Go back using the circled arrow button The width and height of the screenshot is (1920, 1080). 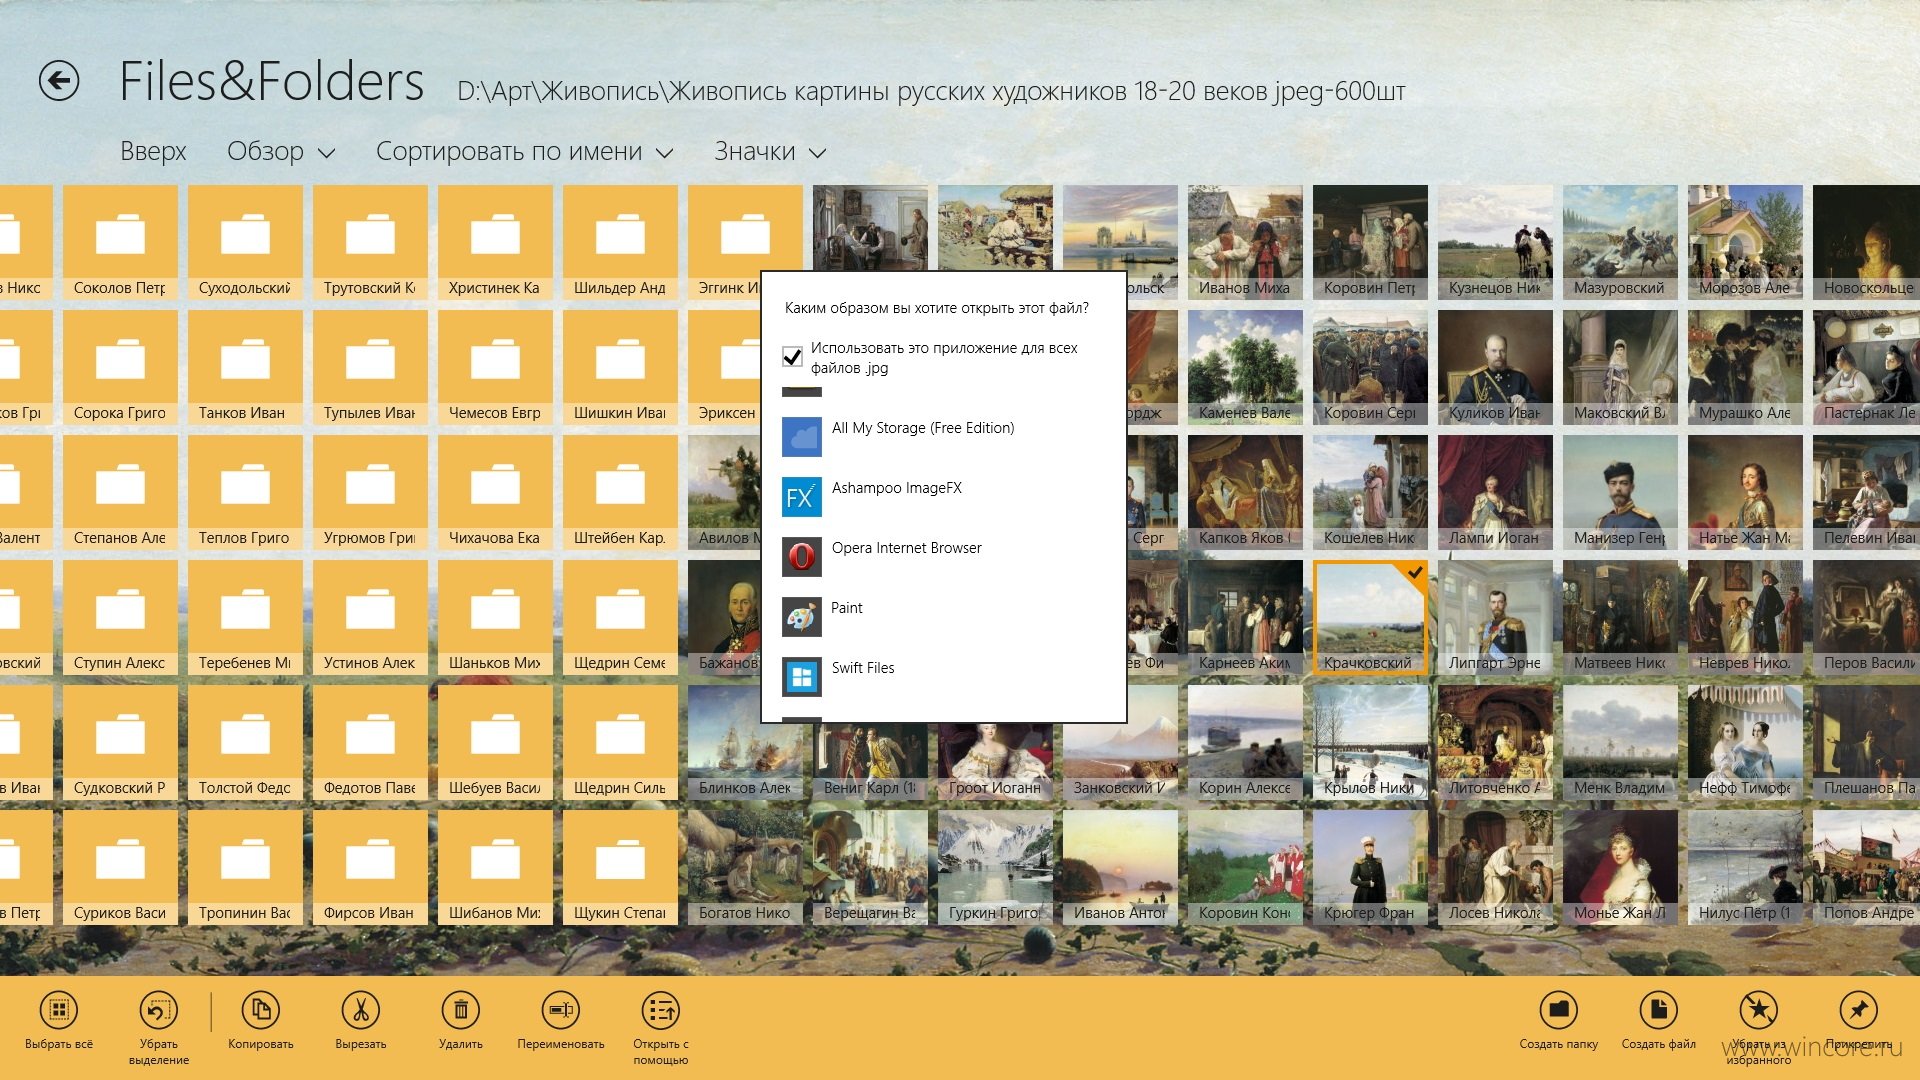59,81
